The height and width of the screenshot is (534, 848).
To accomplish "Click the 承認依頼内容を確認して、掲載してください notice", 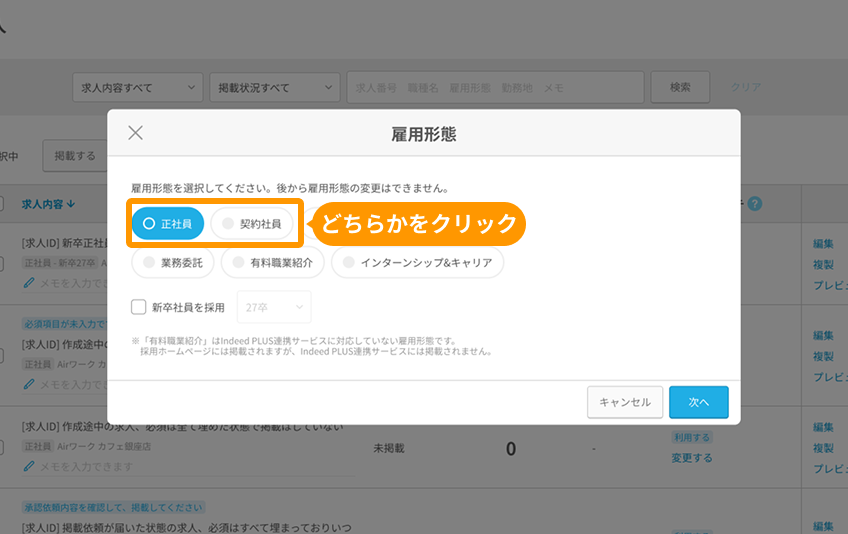I will (x=114, y=507).
